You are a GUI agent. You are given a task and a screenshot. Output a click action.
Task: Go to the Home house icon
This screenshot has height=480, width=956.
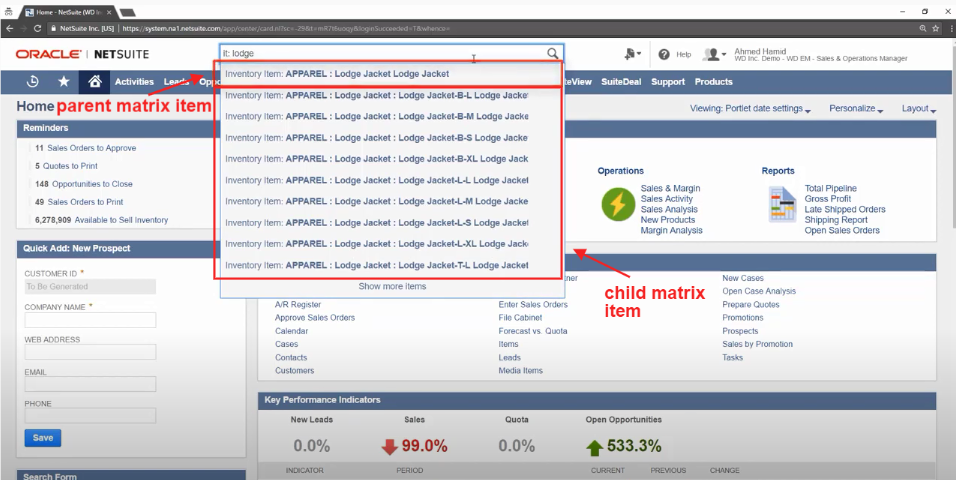click(x=95, y=82)
